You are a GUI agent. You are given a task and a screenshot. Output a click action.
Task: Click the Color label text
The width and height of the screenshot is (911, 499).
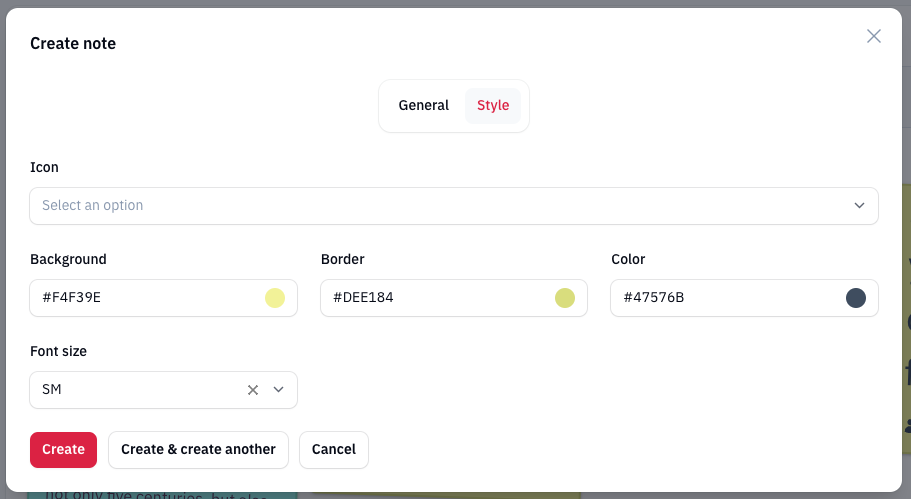click(628, 259)
